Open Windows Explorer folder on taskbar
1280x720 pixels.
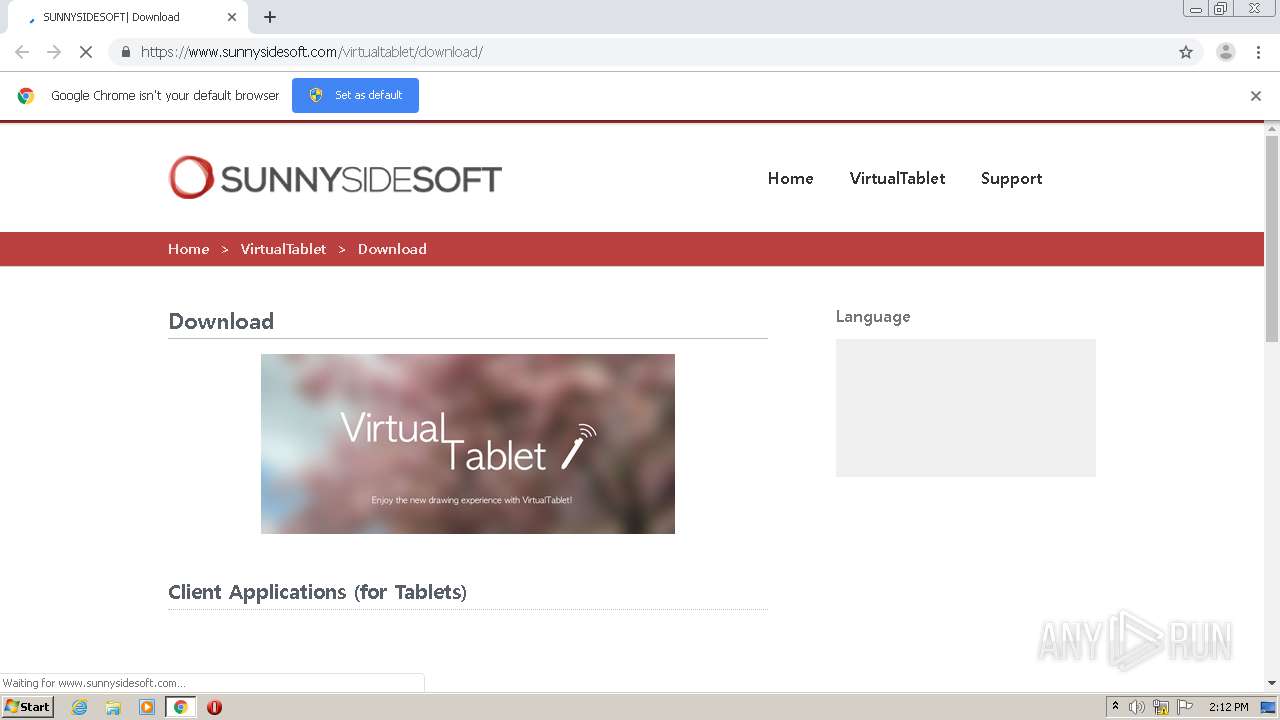point(113,707)
